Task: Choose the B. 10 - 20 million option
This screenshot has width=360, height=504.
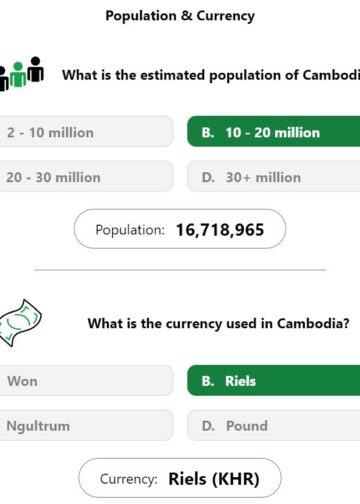Action: tap(274, 132)
